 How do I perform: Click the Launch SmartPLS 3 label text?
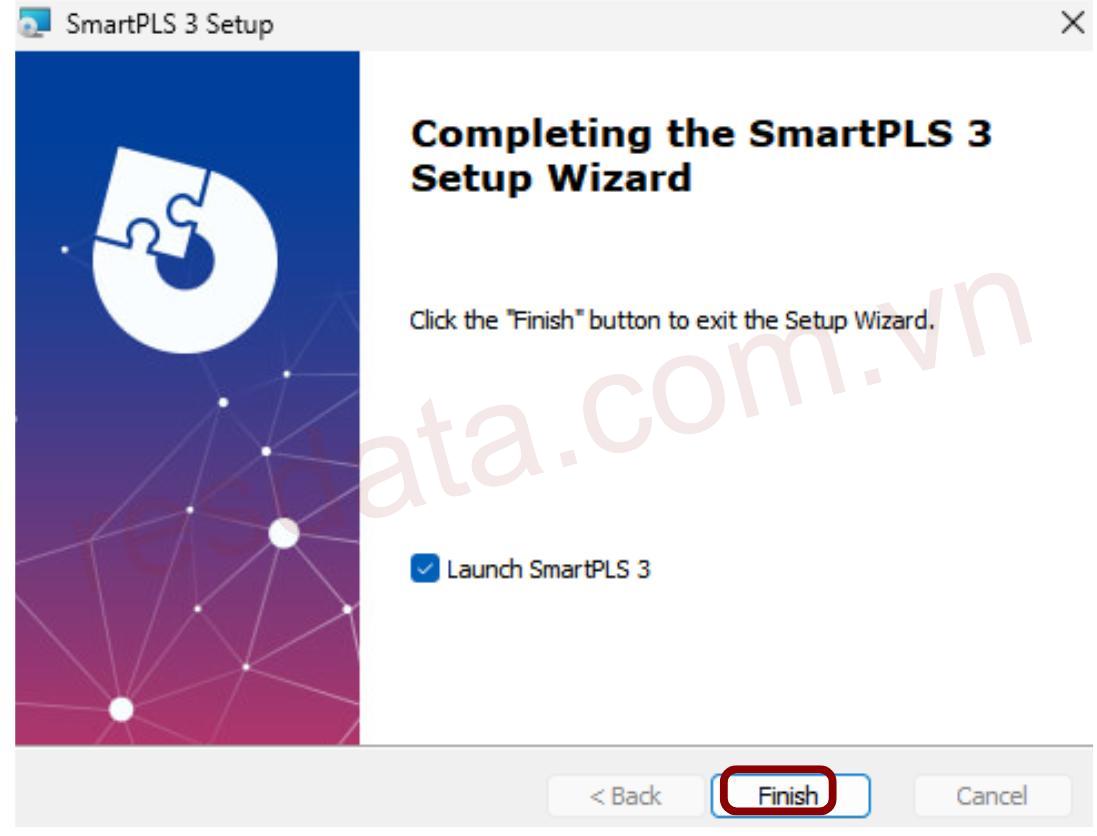[x=548, y=569]
